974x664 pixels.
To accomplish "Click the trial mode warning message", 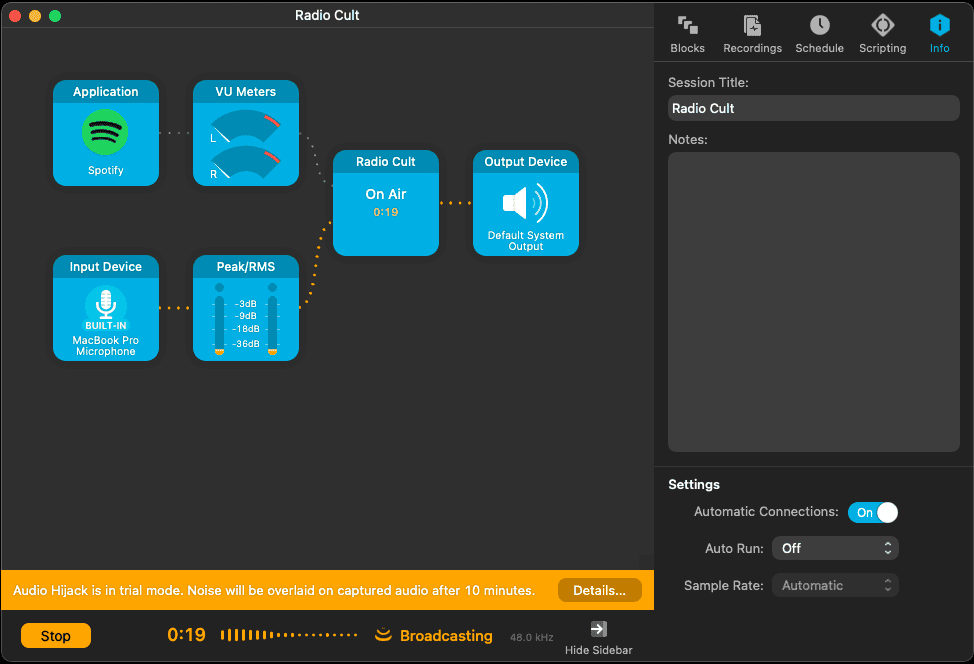I will click(x=274, y=590).
